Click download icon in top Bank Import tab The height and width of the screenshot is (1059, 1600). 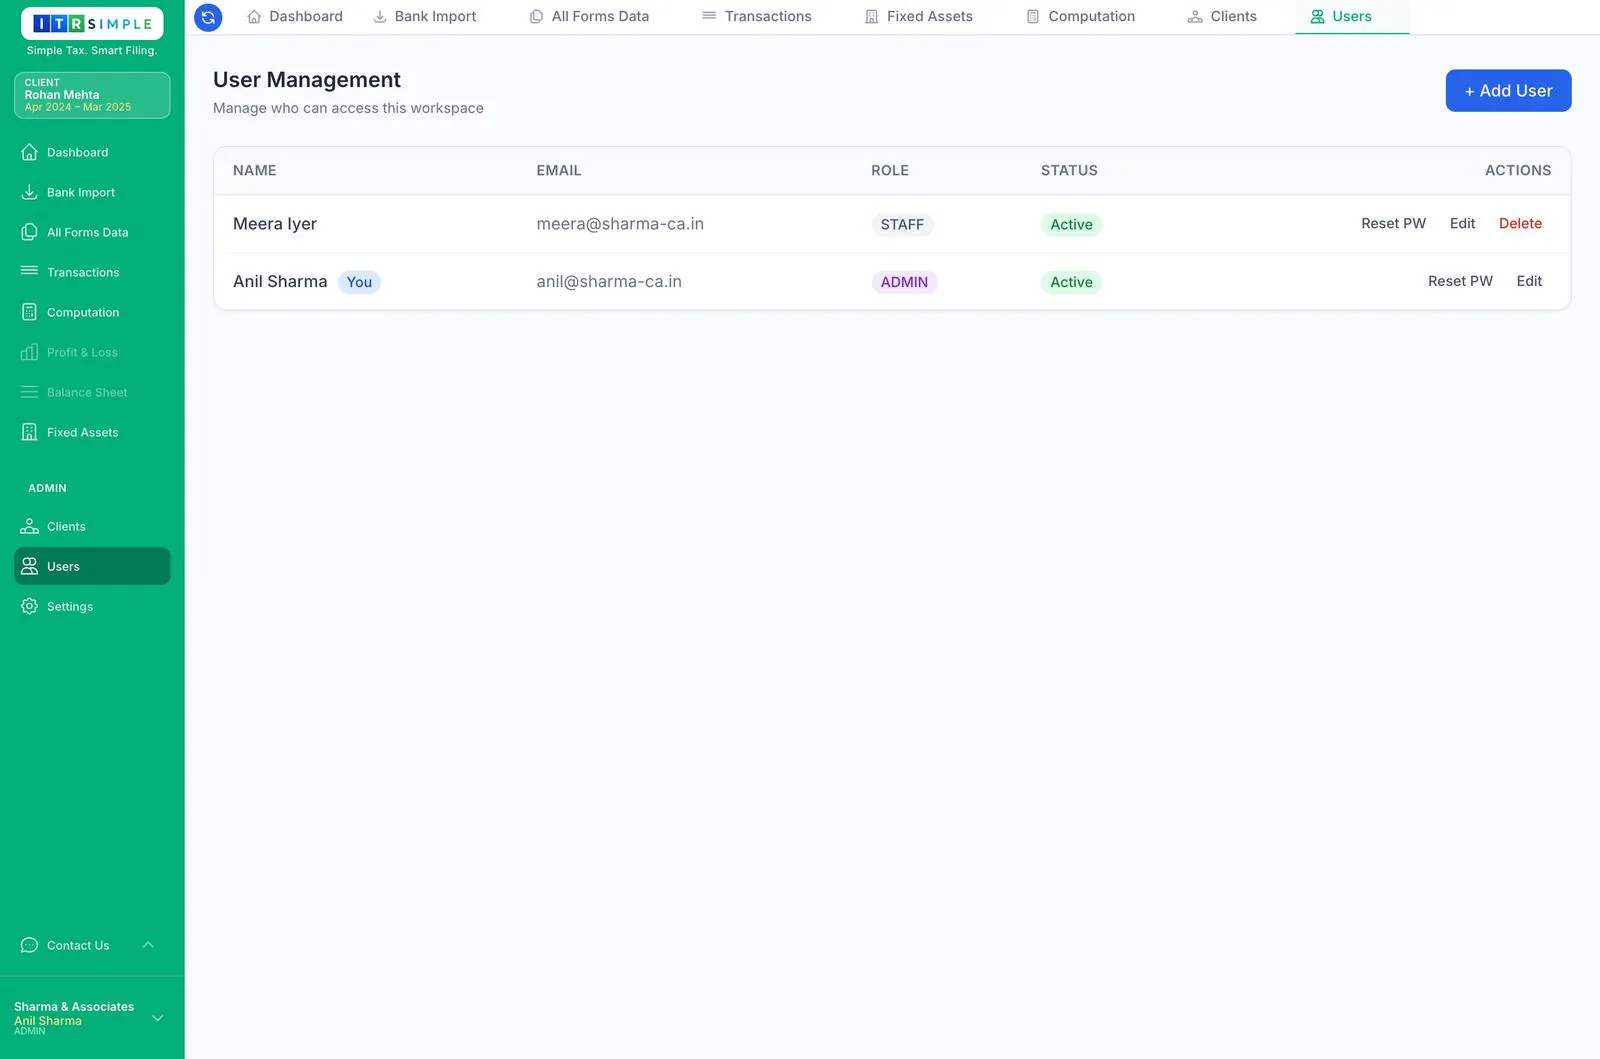[x=380, y=17]
